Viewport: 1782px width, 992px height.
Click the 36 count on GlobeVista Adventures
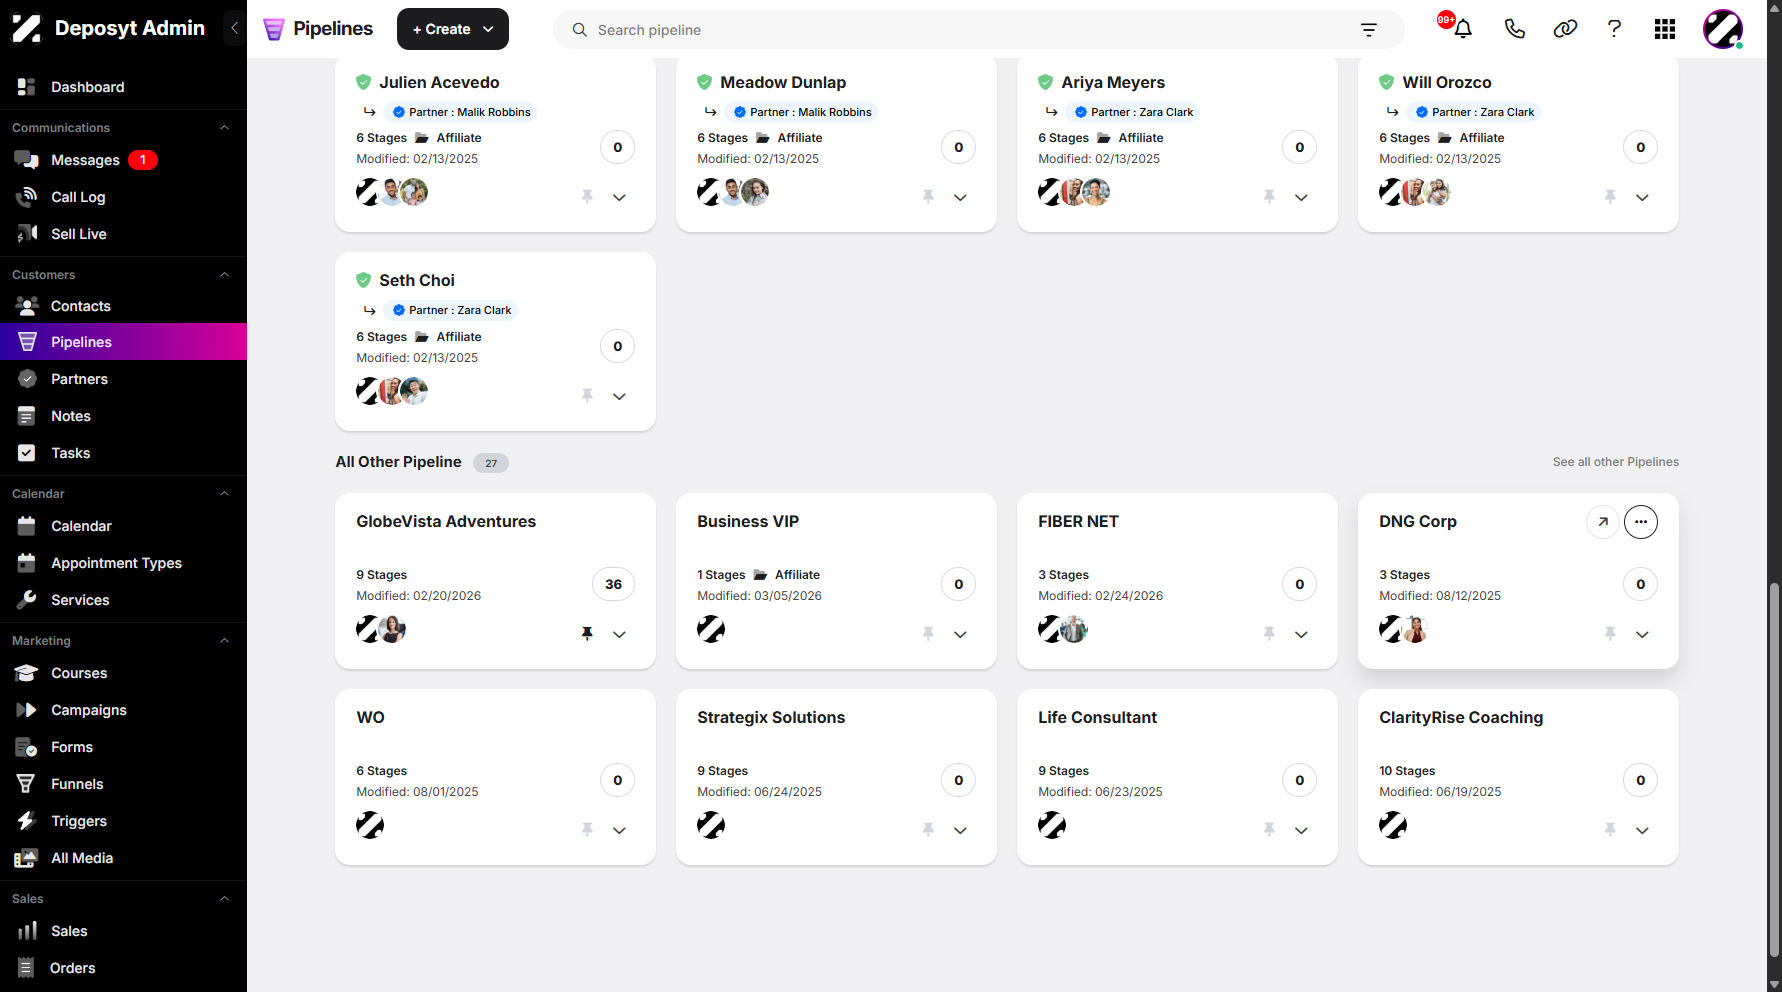tap(613, 584)
